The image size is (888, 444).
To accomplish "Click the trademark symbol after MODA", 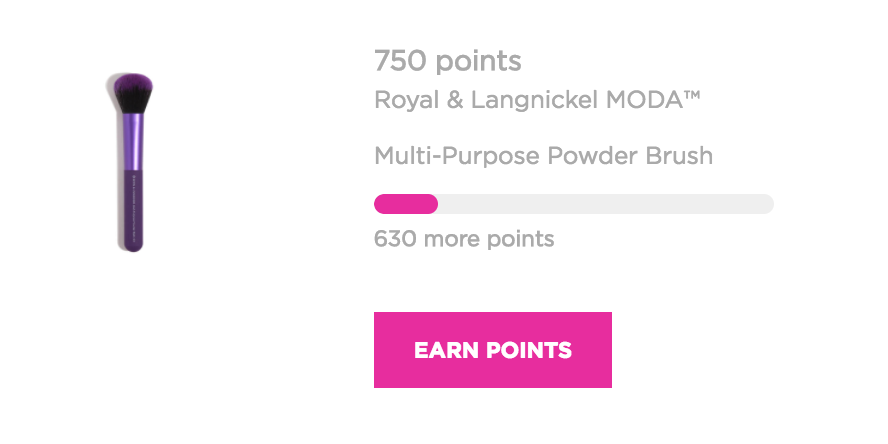I will click(692, 95).
